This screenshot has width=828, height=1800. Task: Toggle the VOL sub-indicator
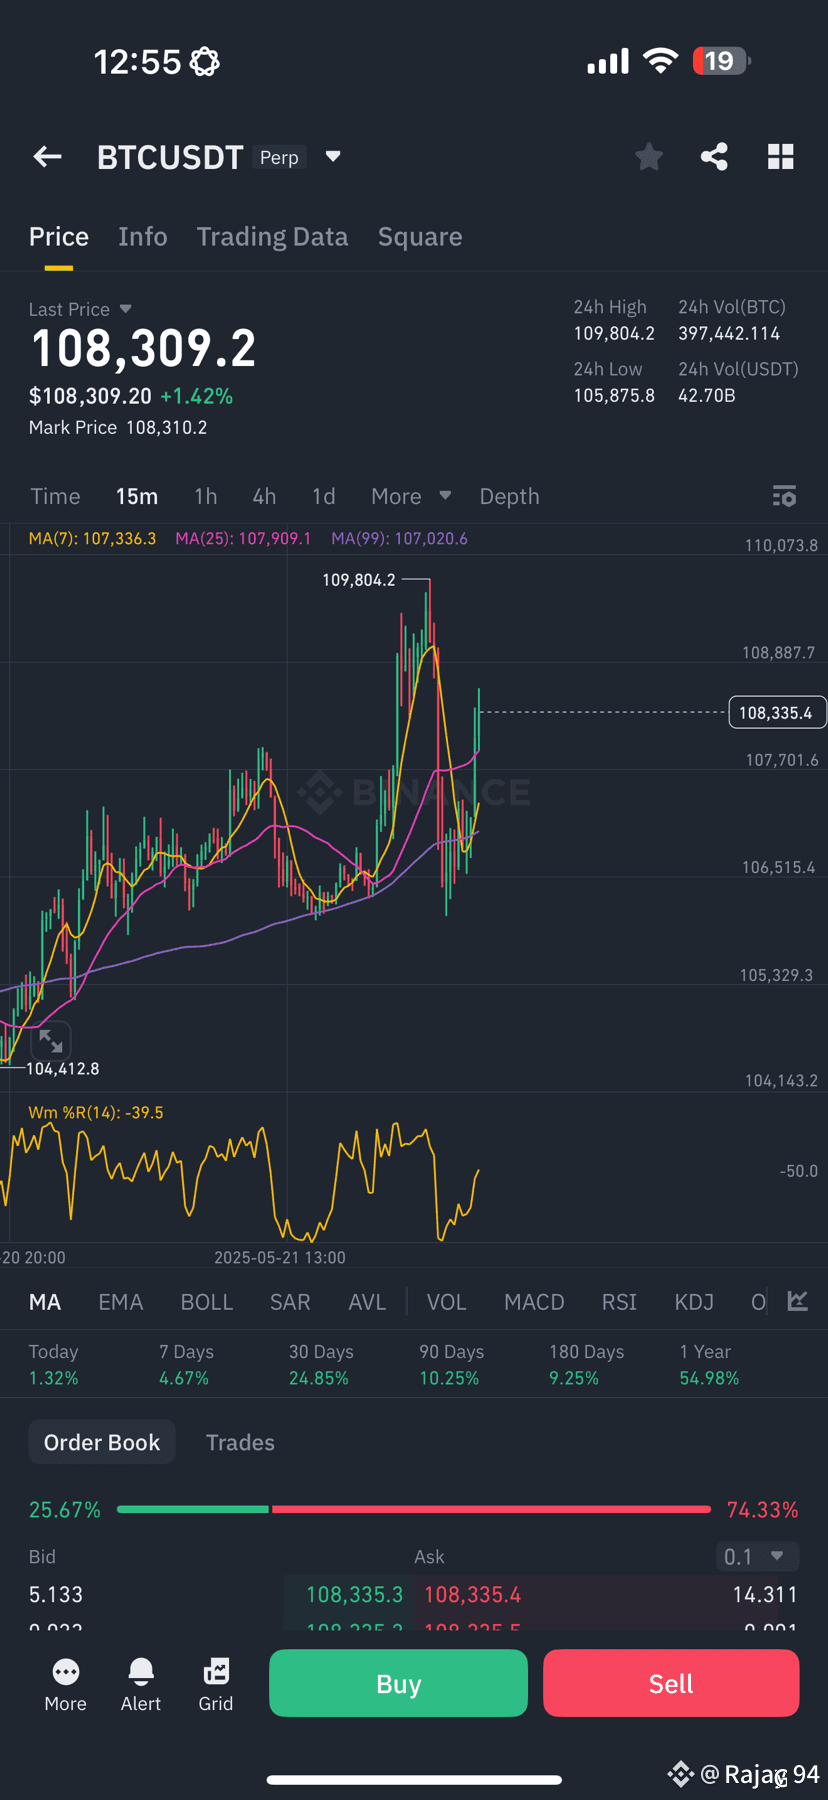447,1302
